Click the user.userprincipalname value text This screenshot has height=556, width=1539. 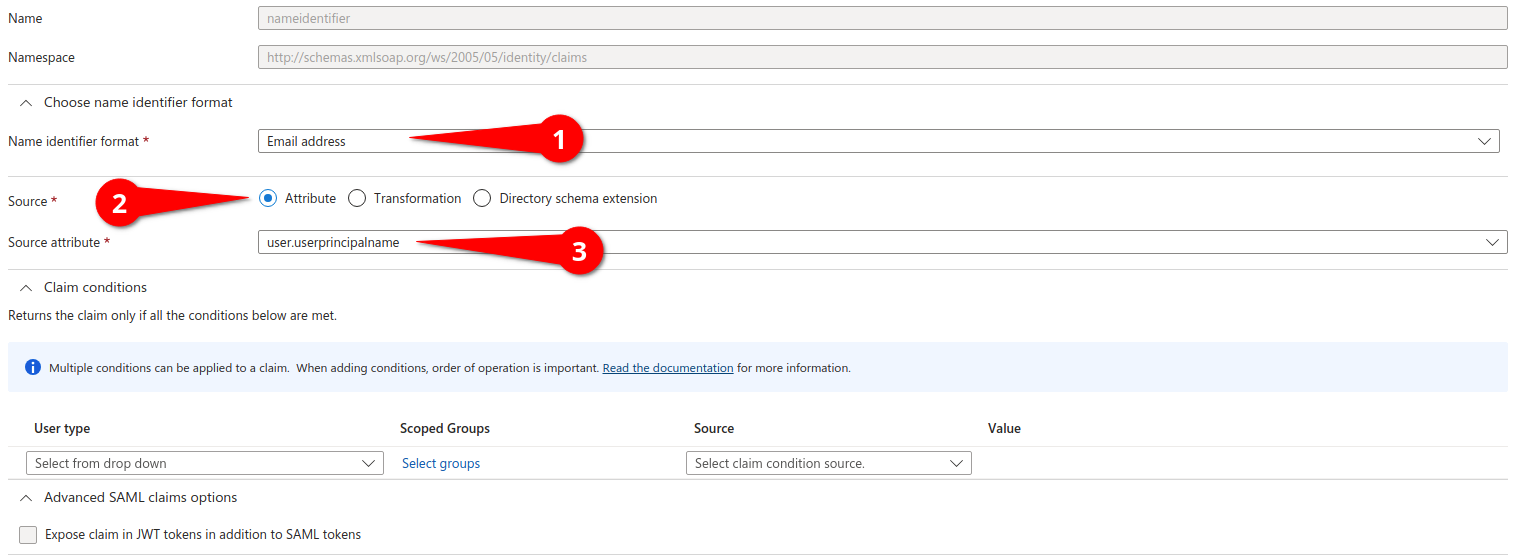point(333,243)
